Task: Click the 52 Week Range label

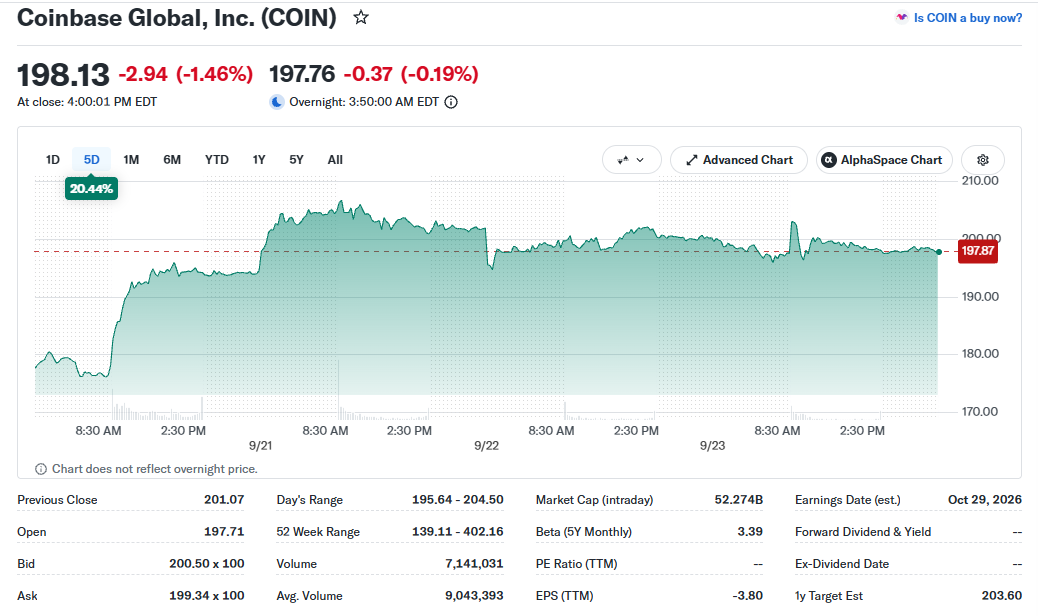Action: pos(318,532)
